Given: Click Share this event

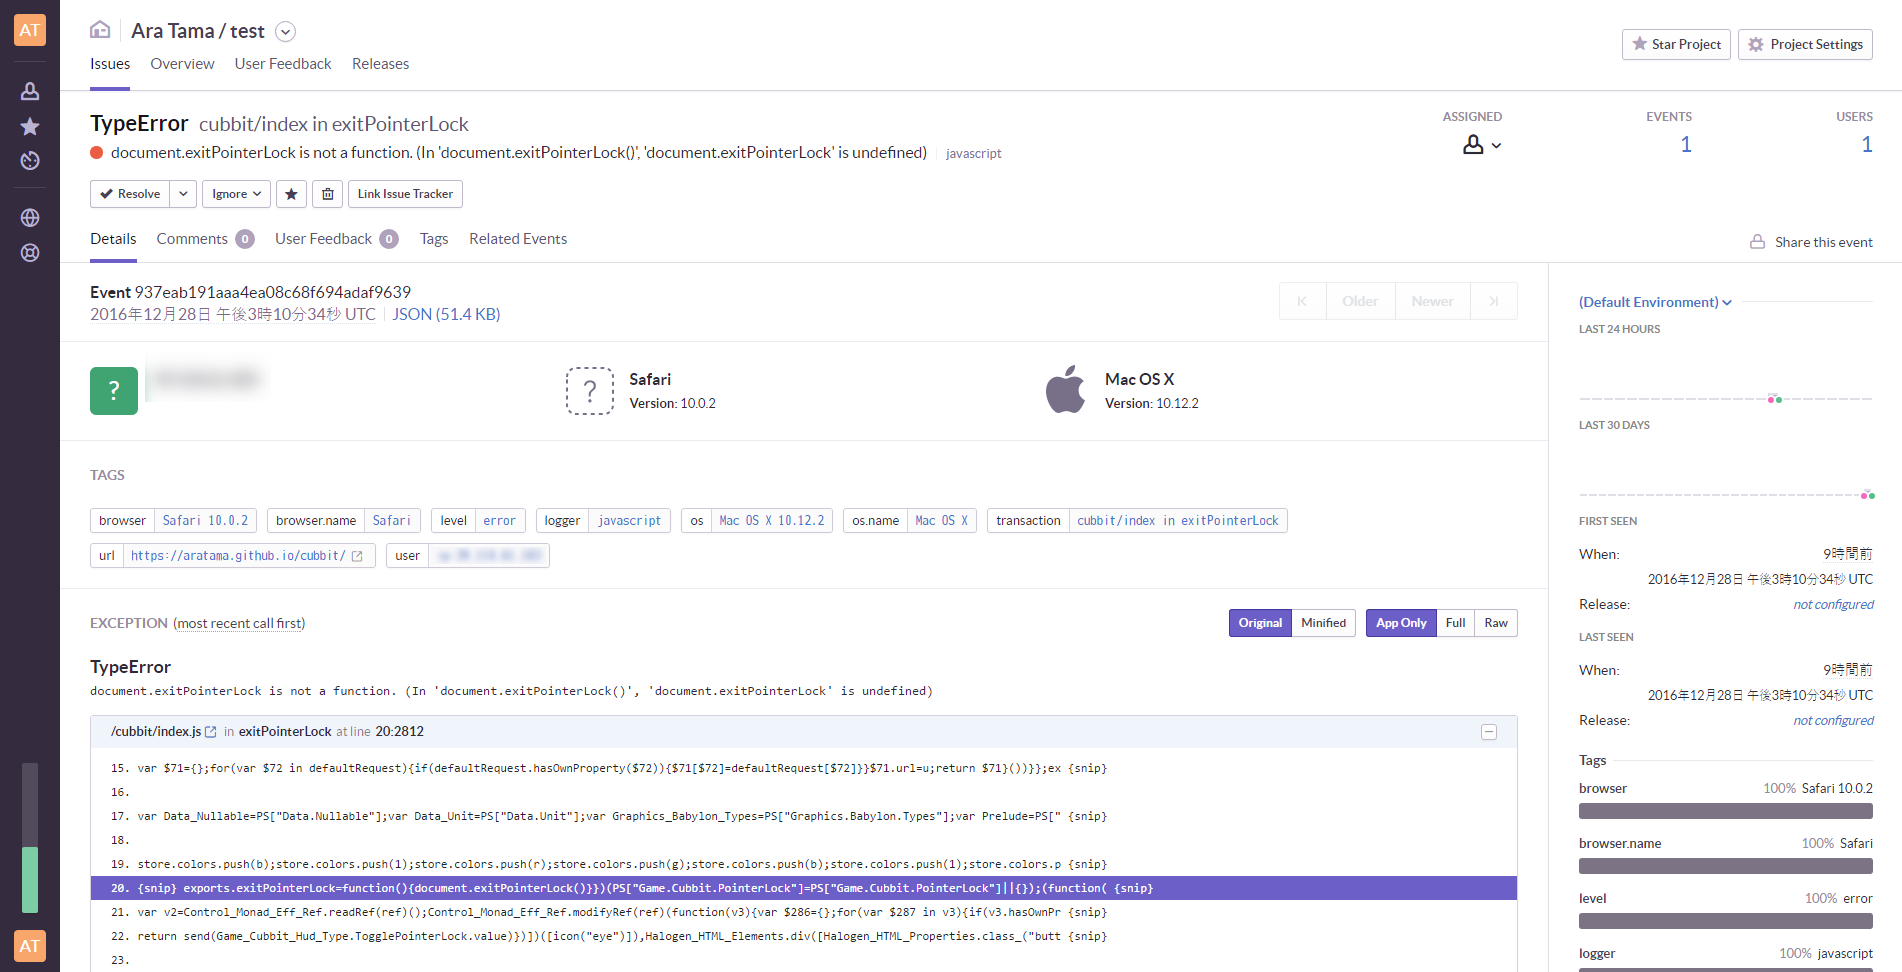Looking at the screenshot, I should click(x=1811, y=242).
